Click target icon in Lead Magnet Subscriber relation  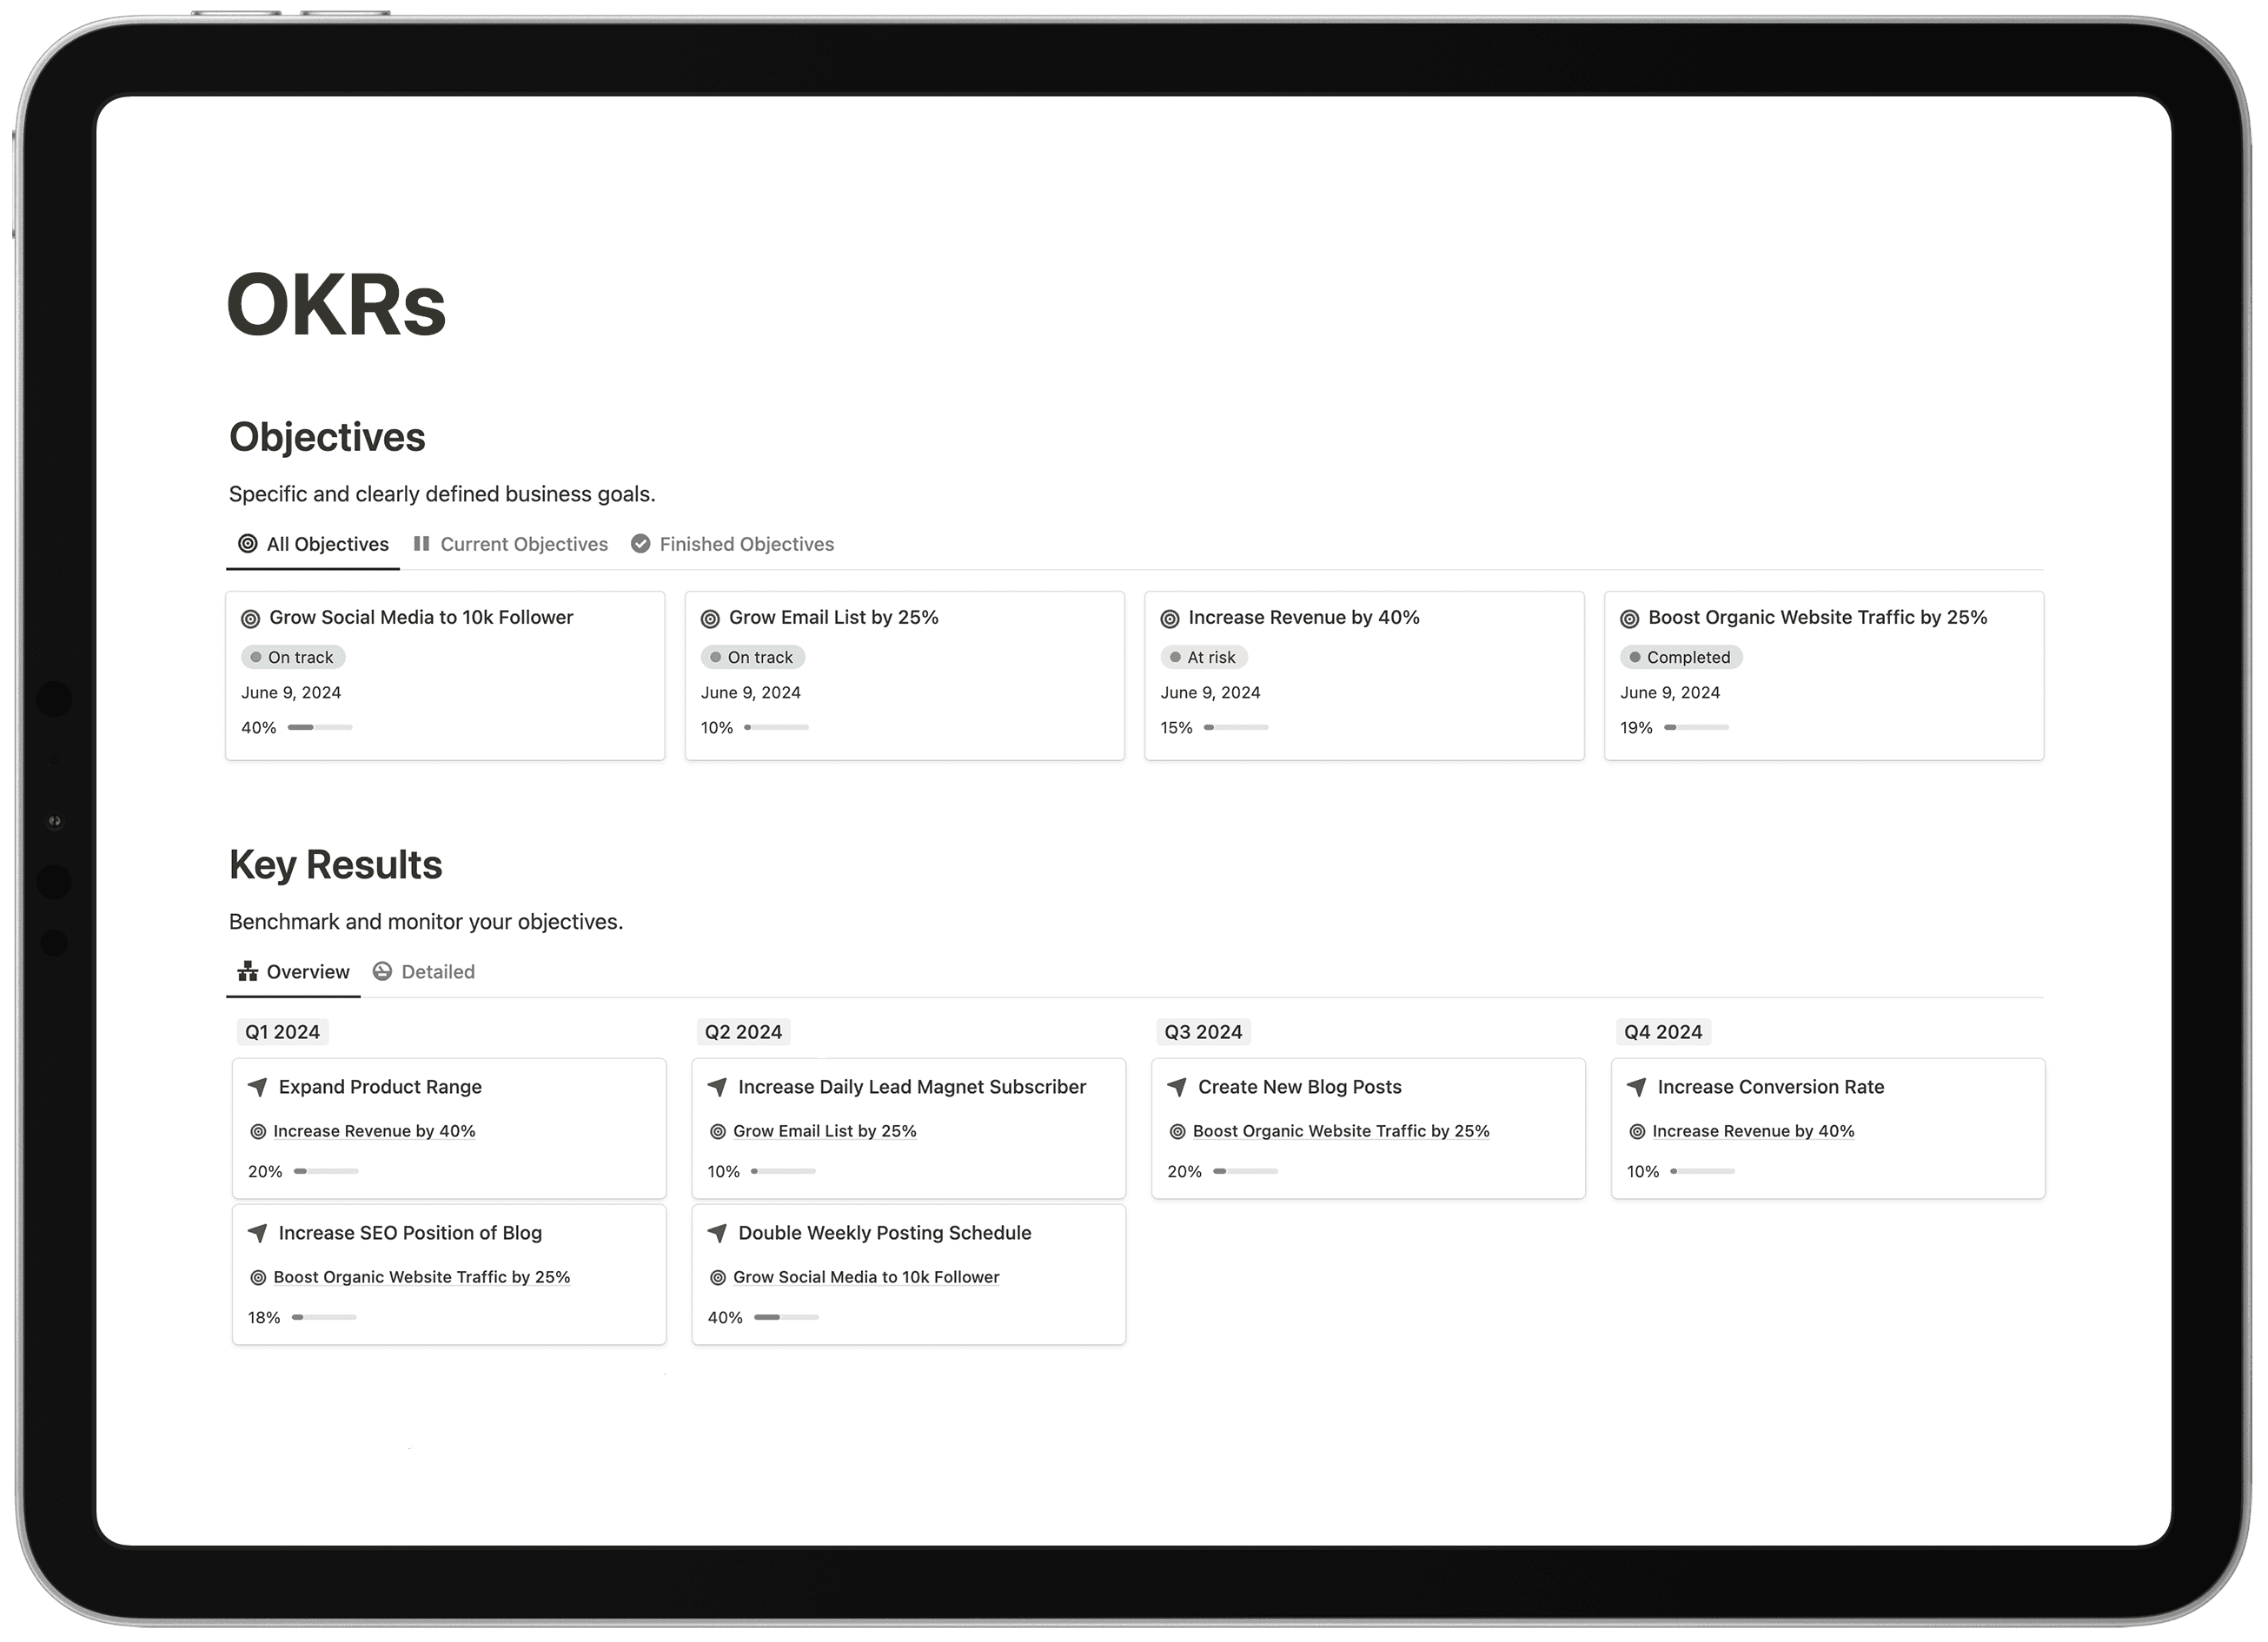(x=718, y=1132)
